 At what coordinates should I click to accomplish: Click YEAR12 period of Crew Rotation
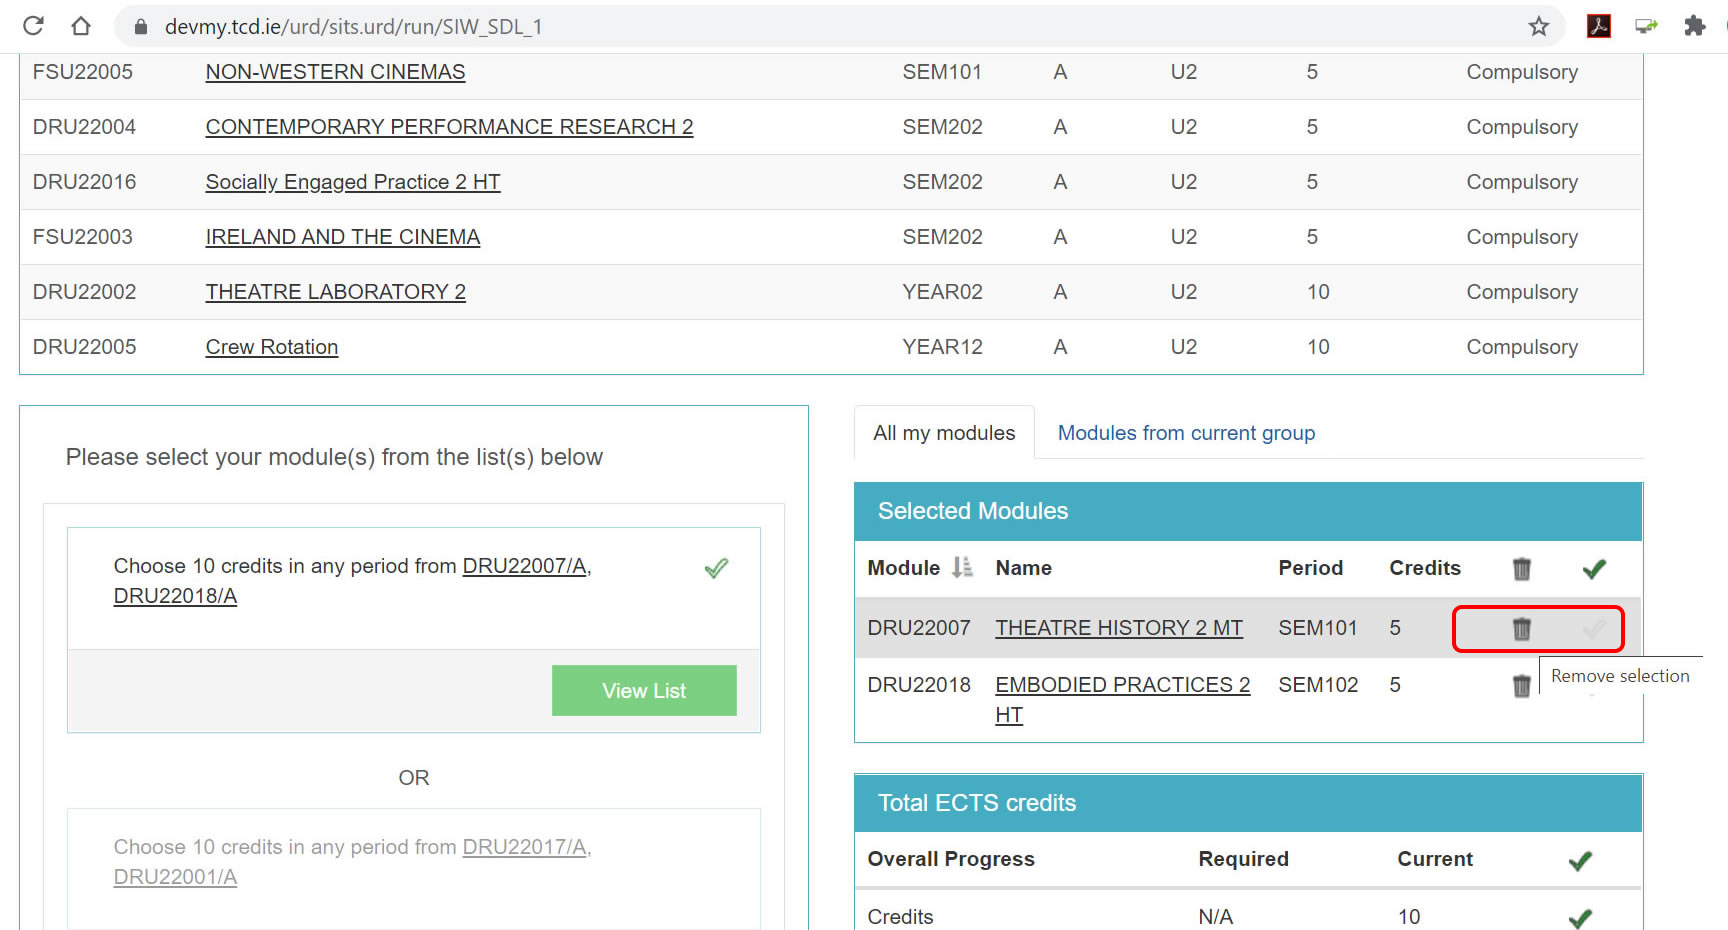click(x=942, y=347)
